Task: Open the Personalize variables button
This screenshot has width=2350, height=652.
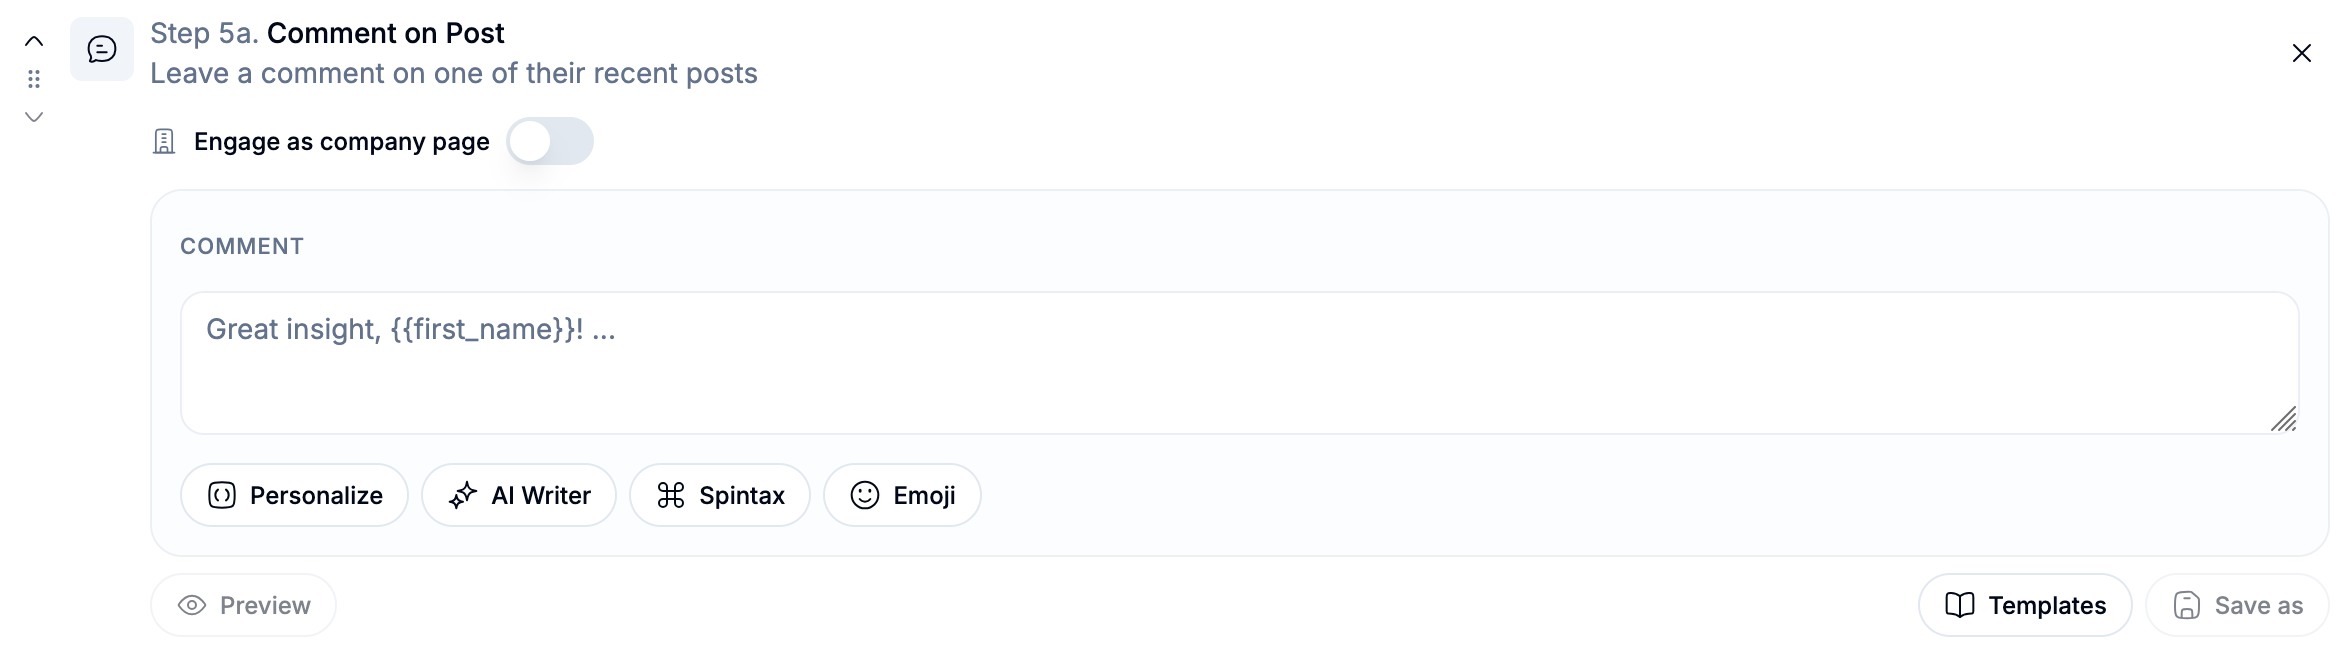Action: (294, 495)
